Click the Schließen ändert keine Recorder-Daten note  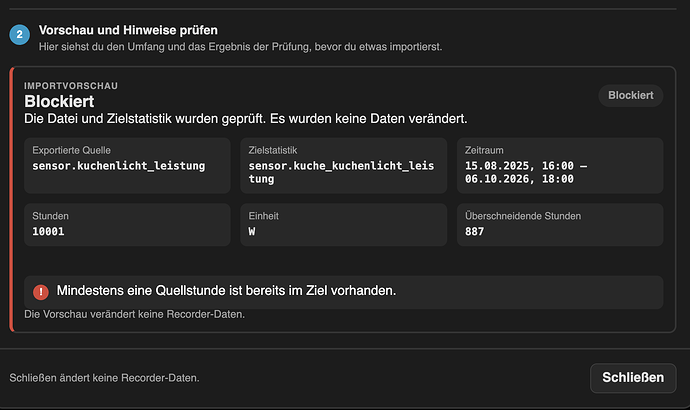(x=104, y=378)
